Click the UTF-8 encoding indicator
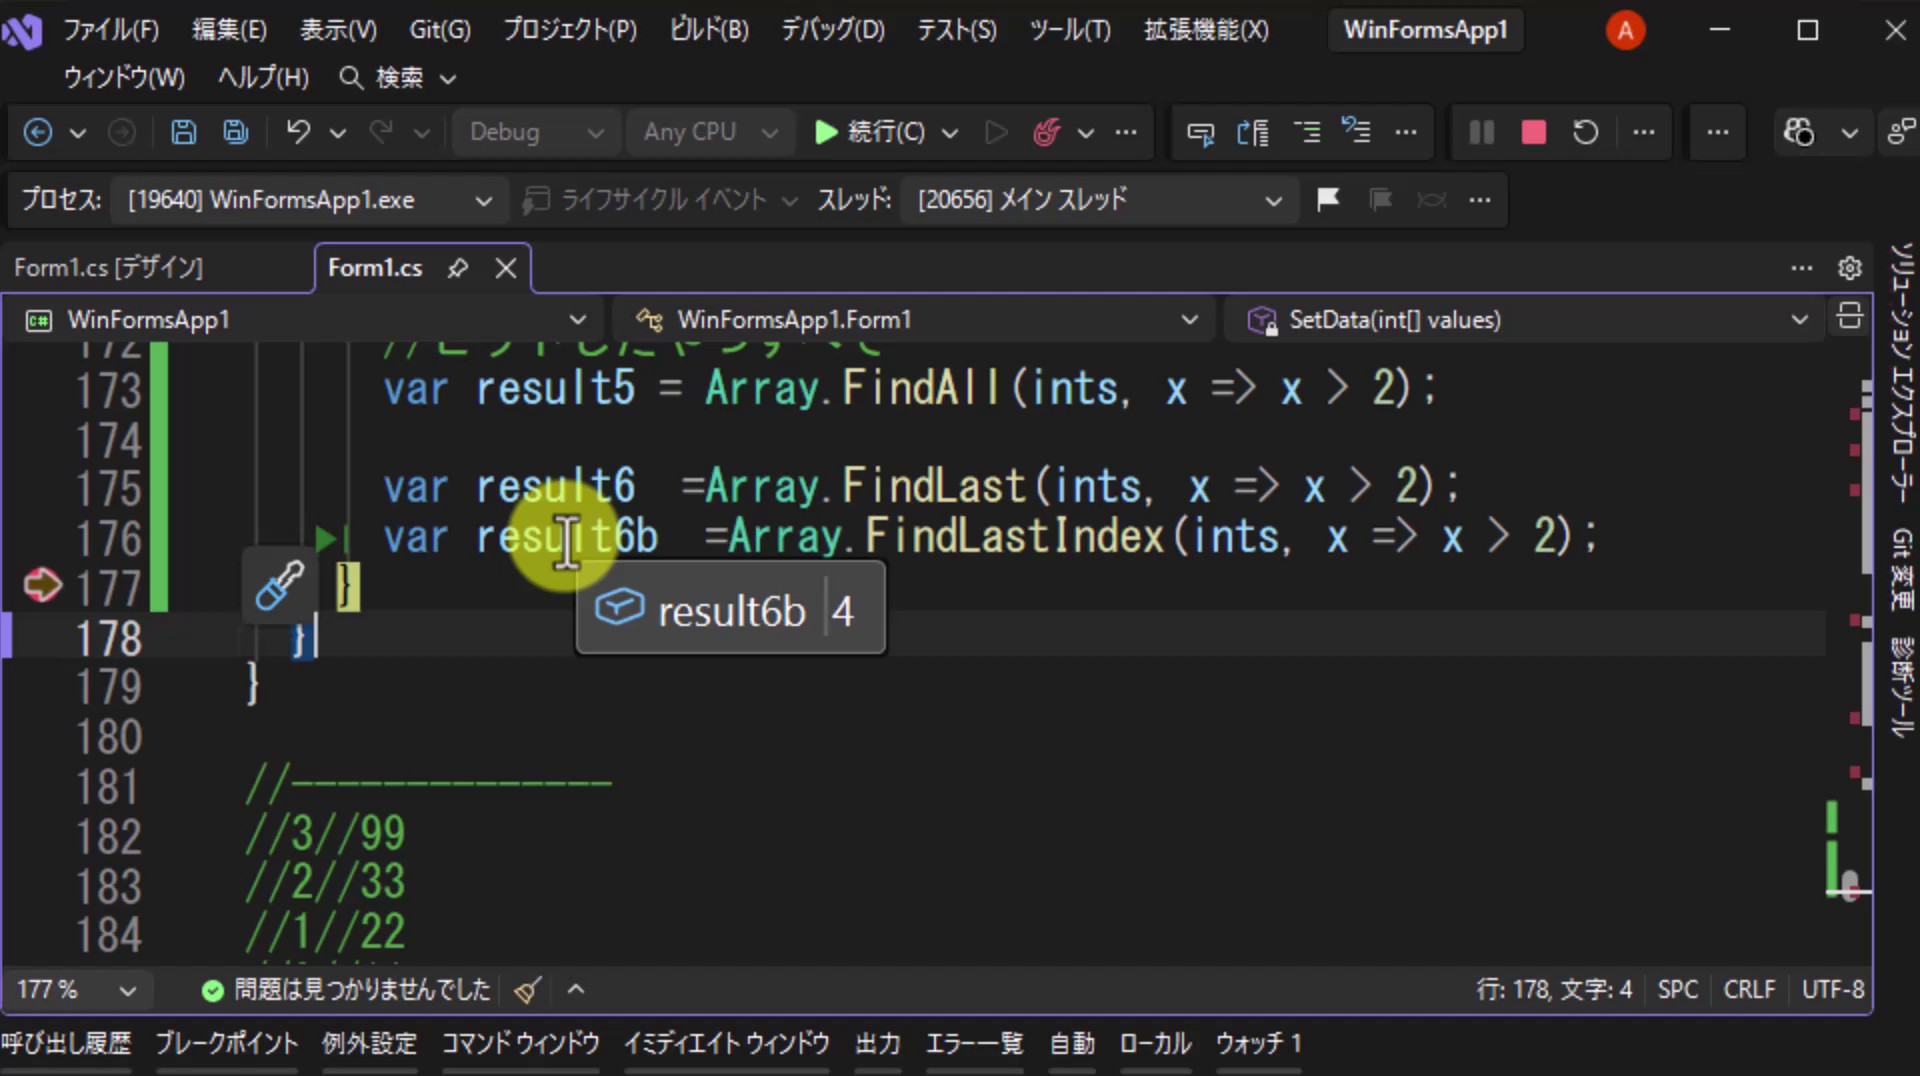1920x1076 pixels. click(1832, 990)
